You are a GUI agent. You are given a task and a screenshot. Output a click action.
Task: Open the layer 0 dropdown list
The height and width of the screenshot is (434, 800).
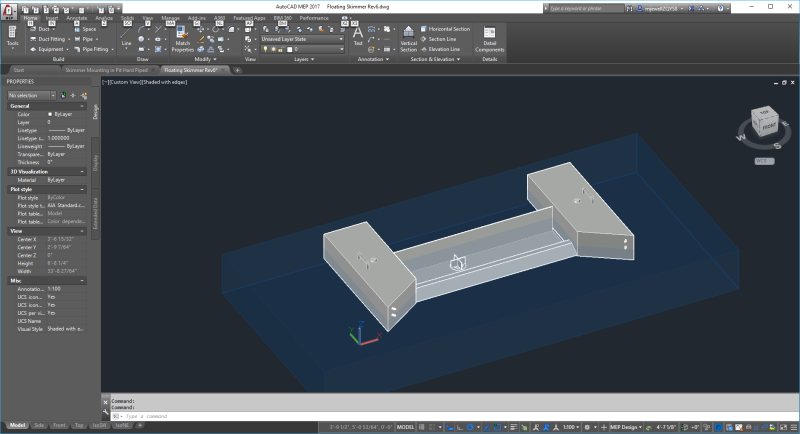point(302,49)
